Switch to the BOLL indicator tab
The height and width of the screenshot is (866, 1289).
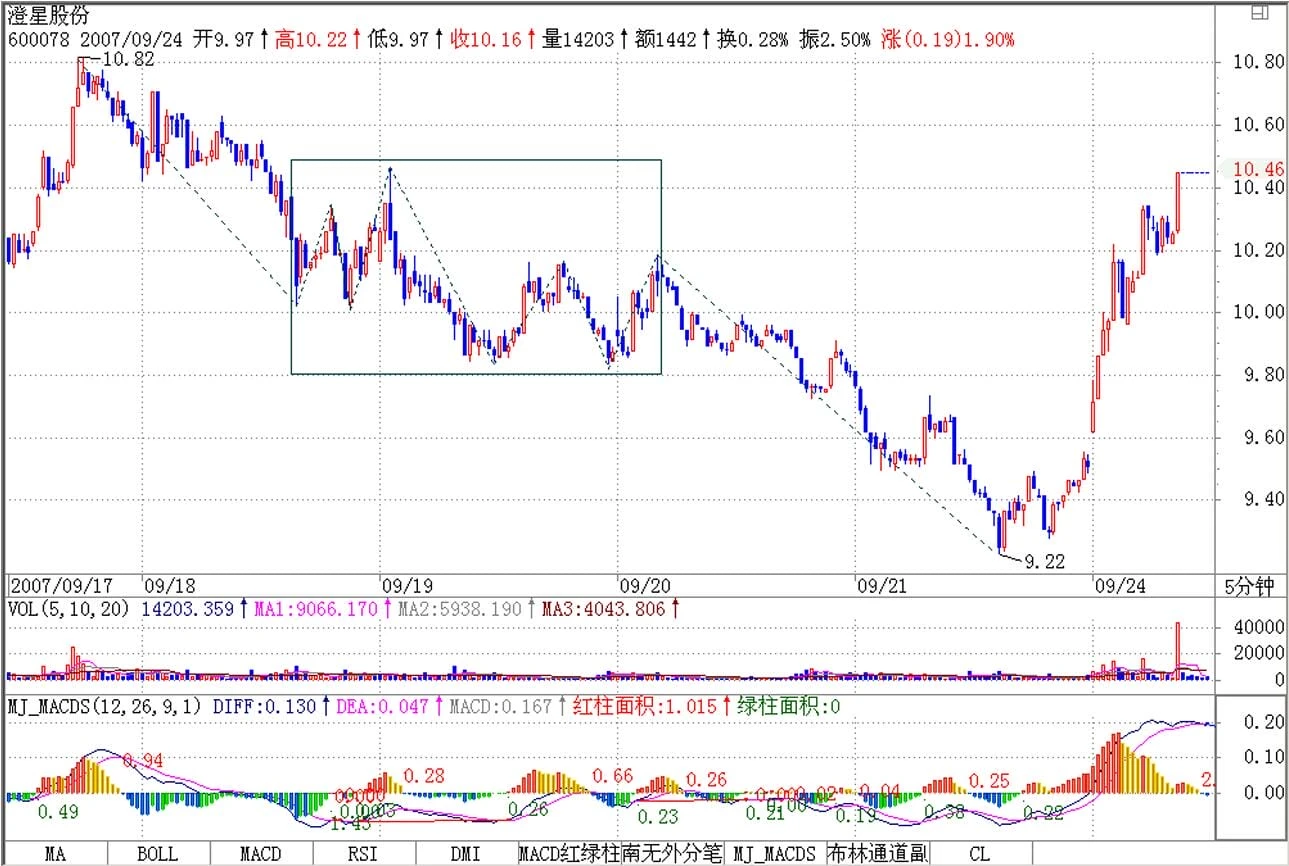tap(157, 854)
